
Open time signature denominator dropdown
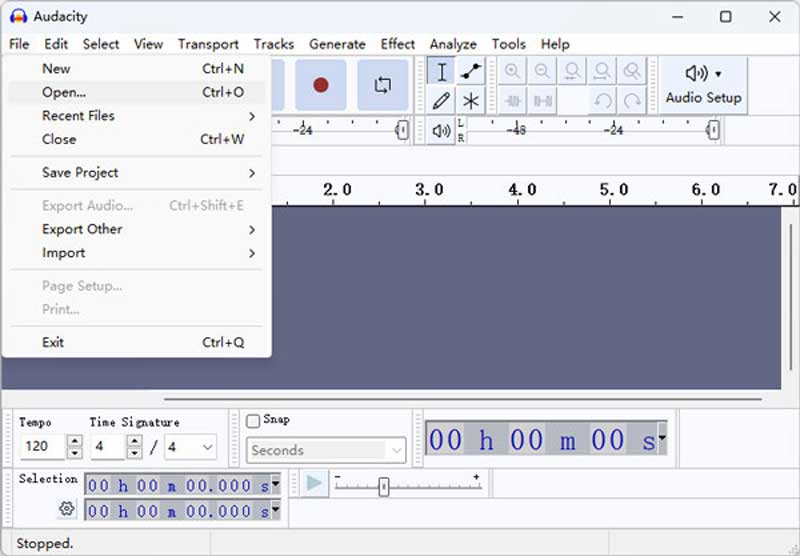(x=190, y=447)
